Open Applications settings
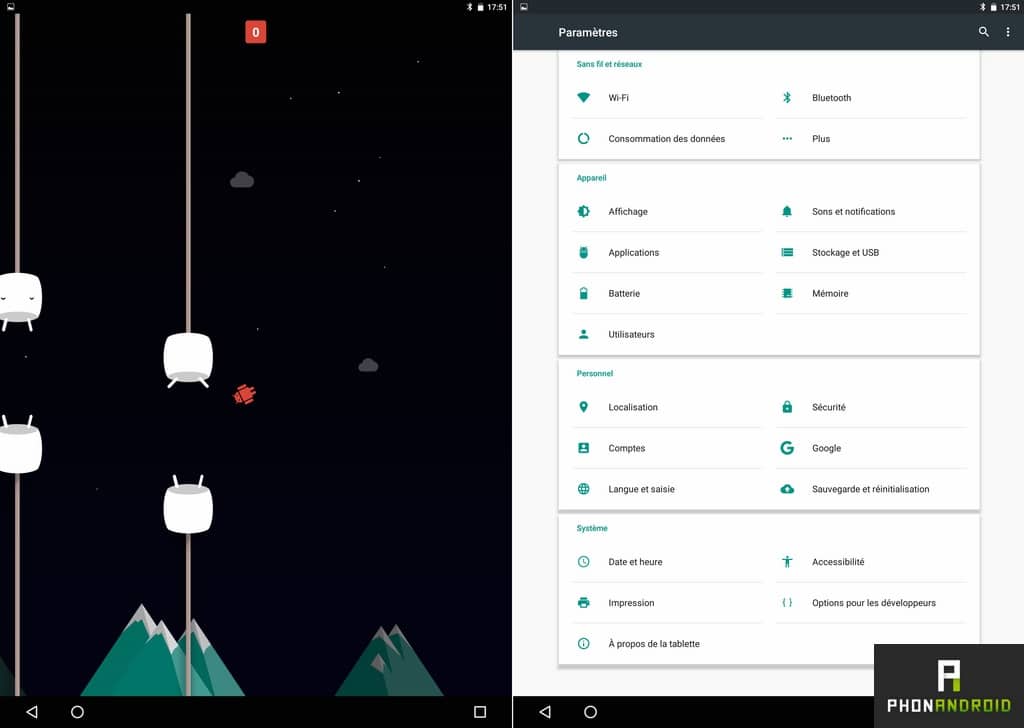 point(667,253)
